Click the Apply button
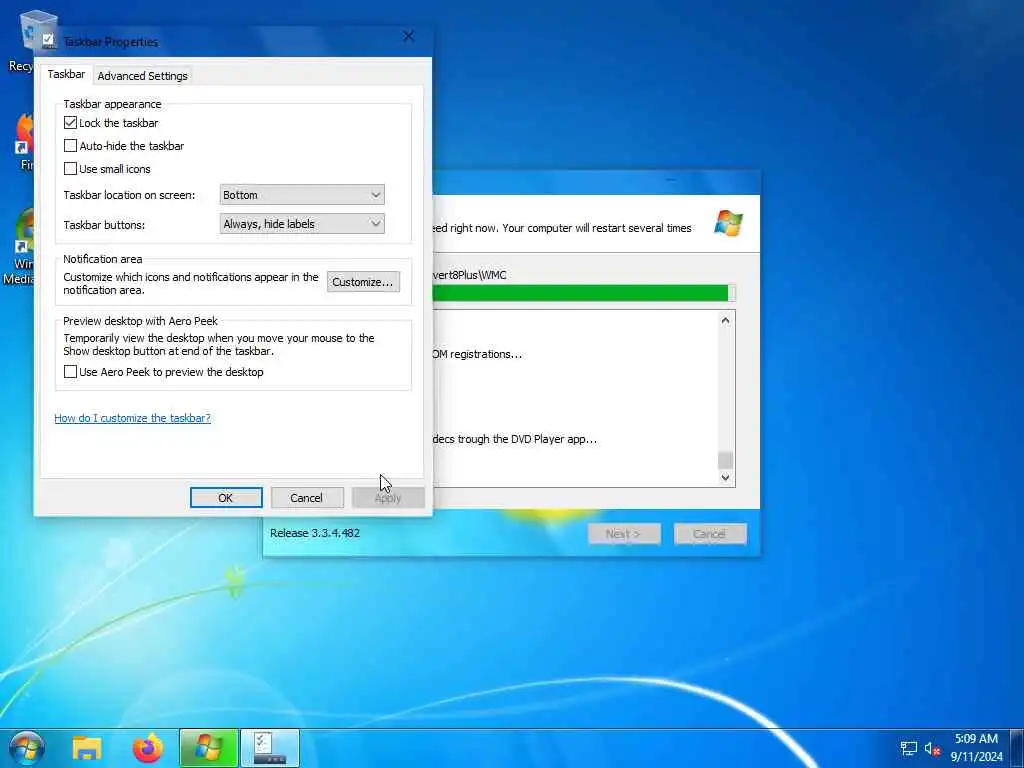Screen dimensions: 1024x768 coord(388,498)
